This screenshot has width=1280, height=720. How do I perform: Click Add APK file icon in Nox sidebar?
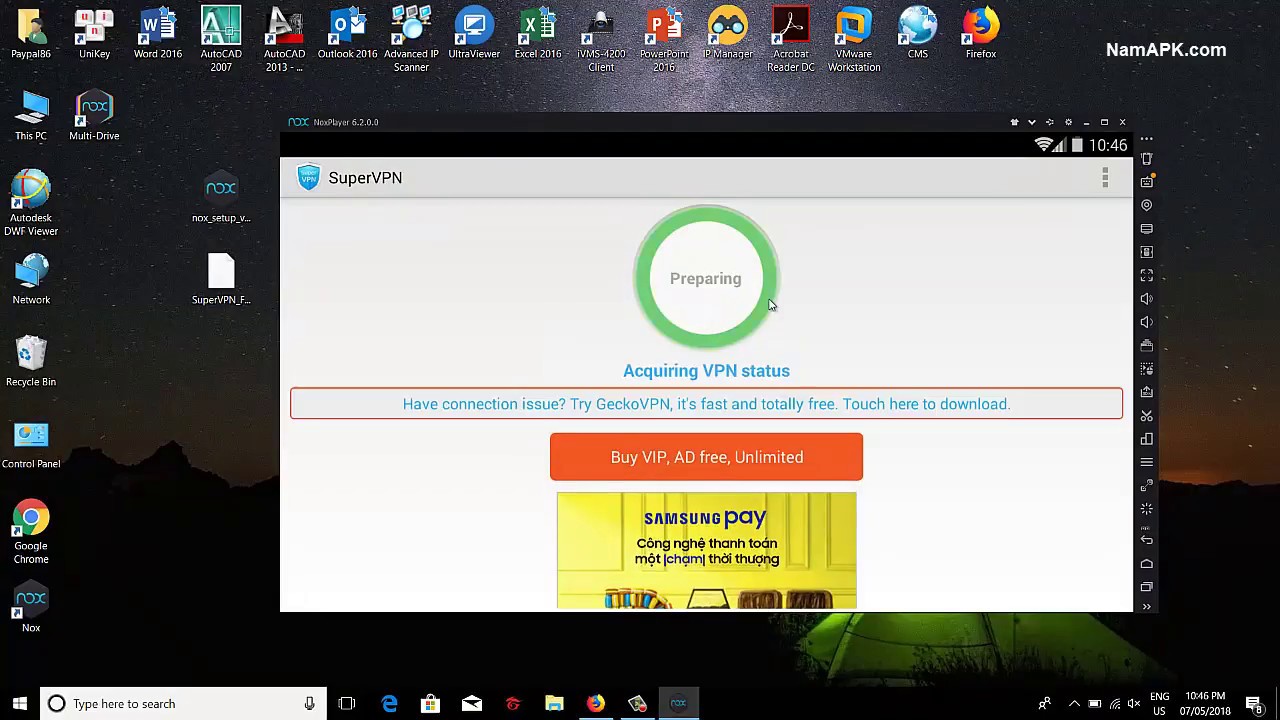click(1147, 392)
